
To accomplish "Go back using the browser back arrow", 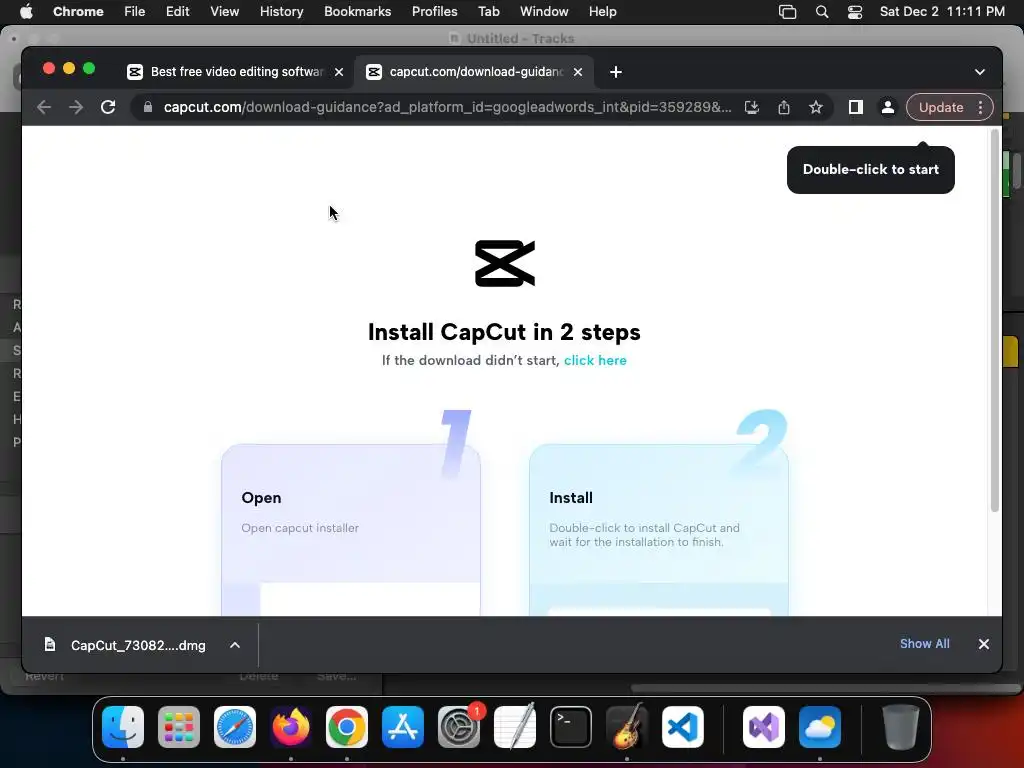I will [44, 107].
